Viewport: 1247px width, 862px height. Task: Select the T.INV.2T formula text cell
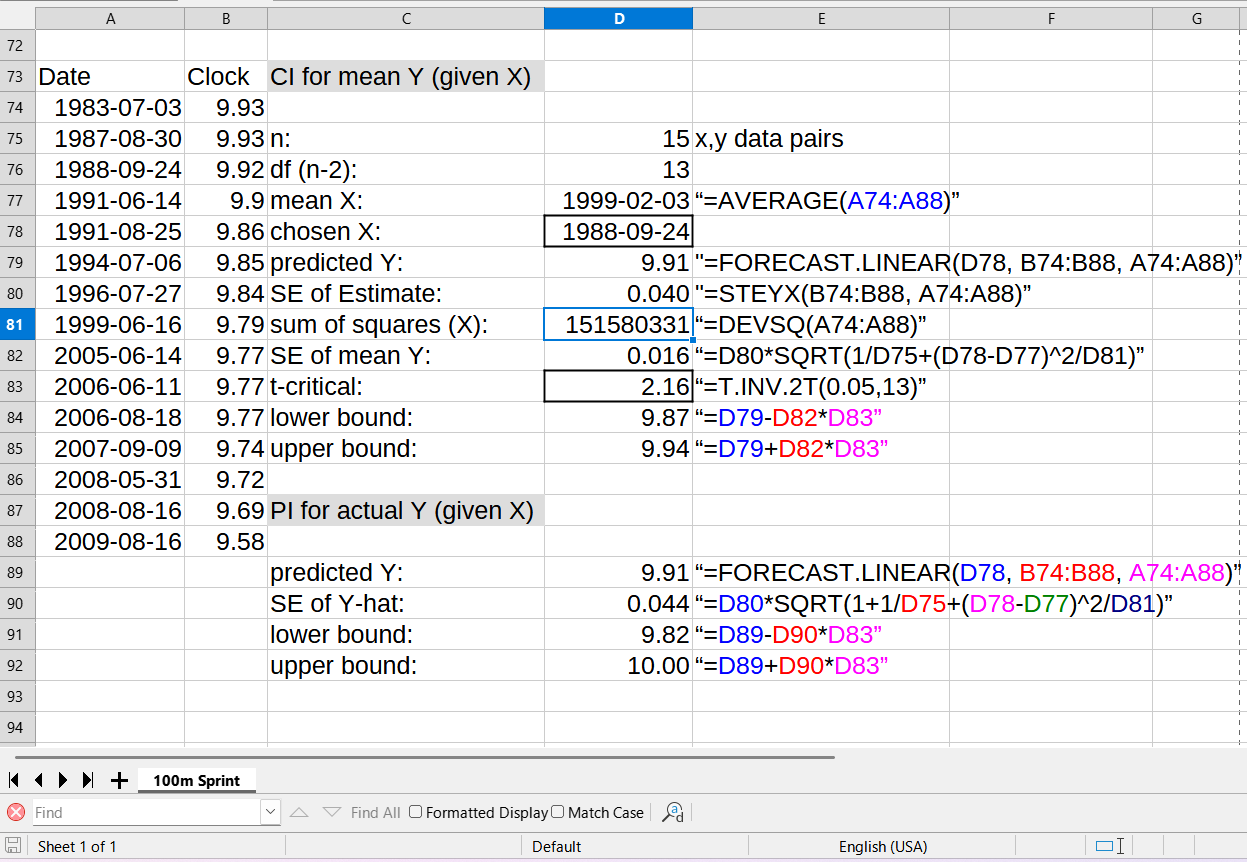point(821,386)
